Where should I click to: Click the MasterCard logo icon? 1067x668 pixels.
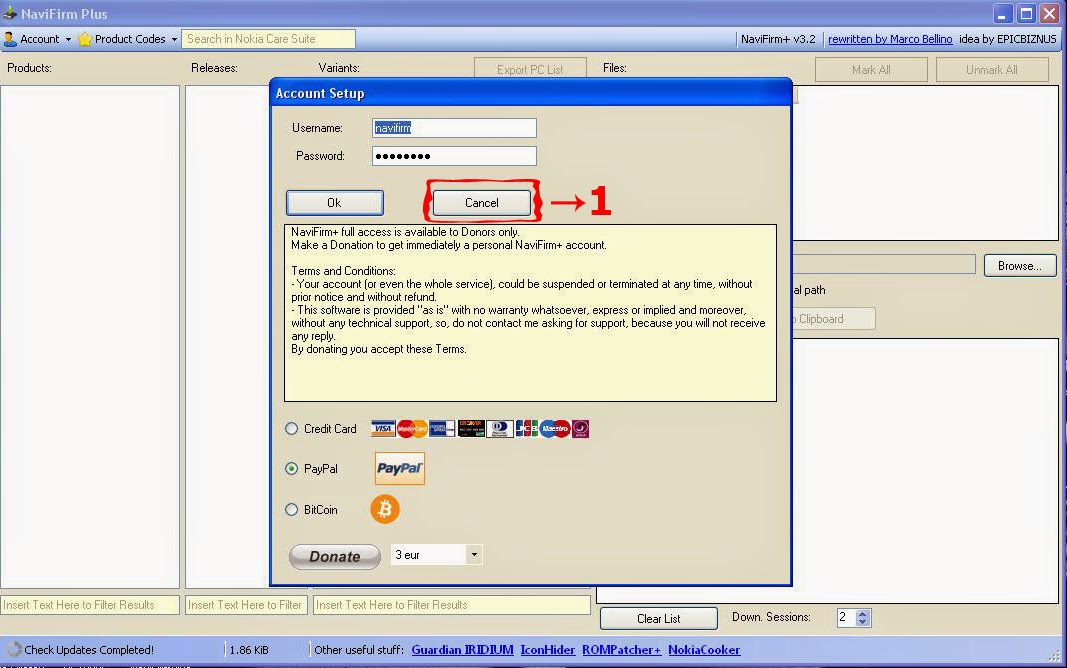point(412,429)
